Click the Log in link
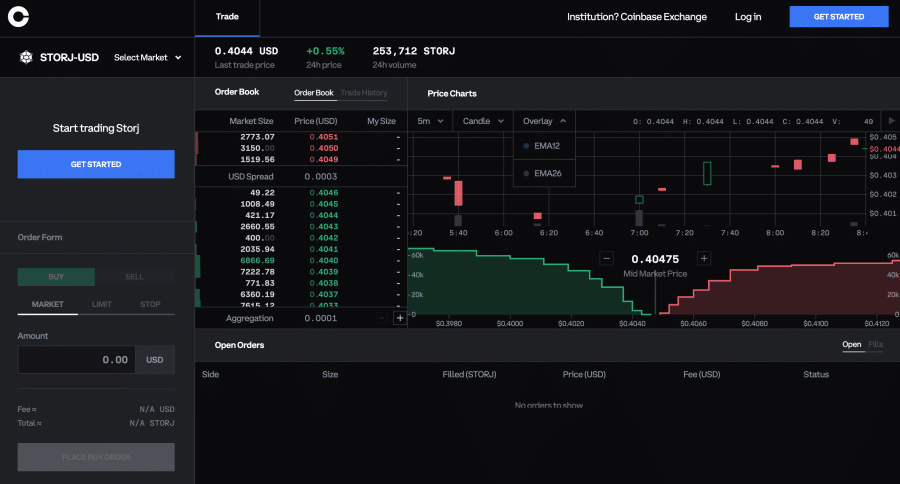 pos(748,17)
